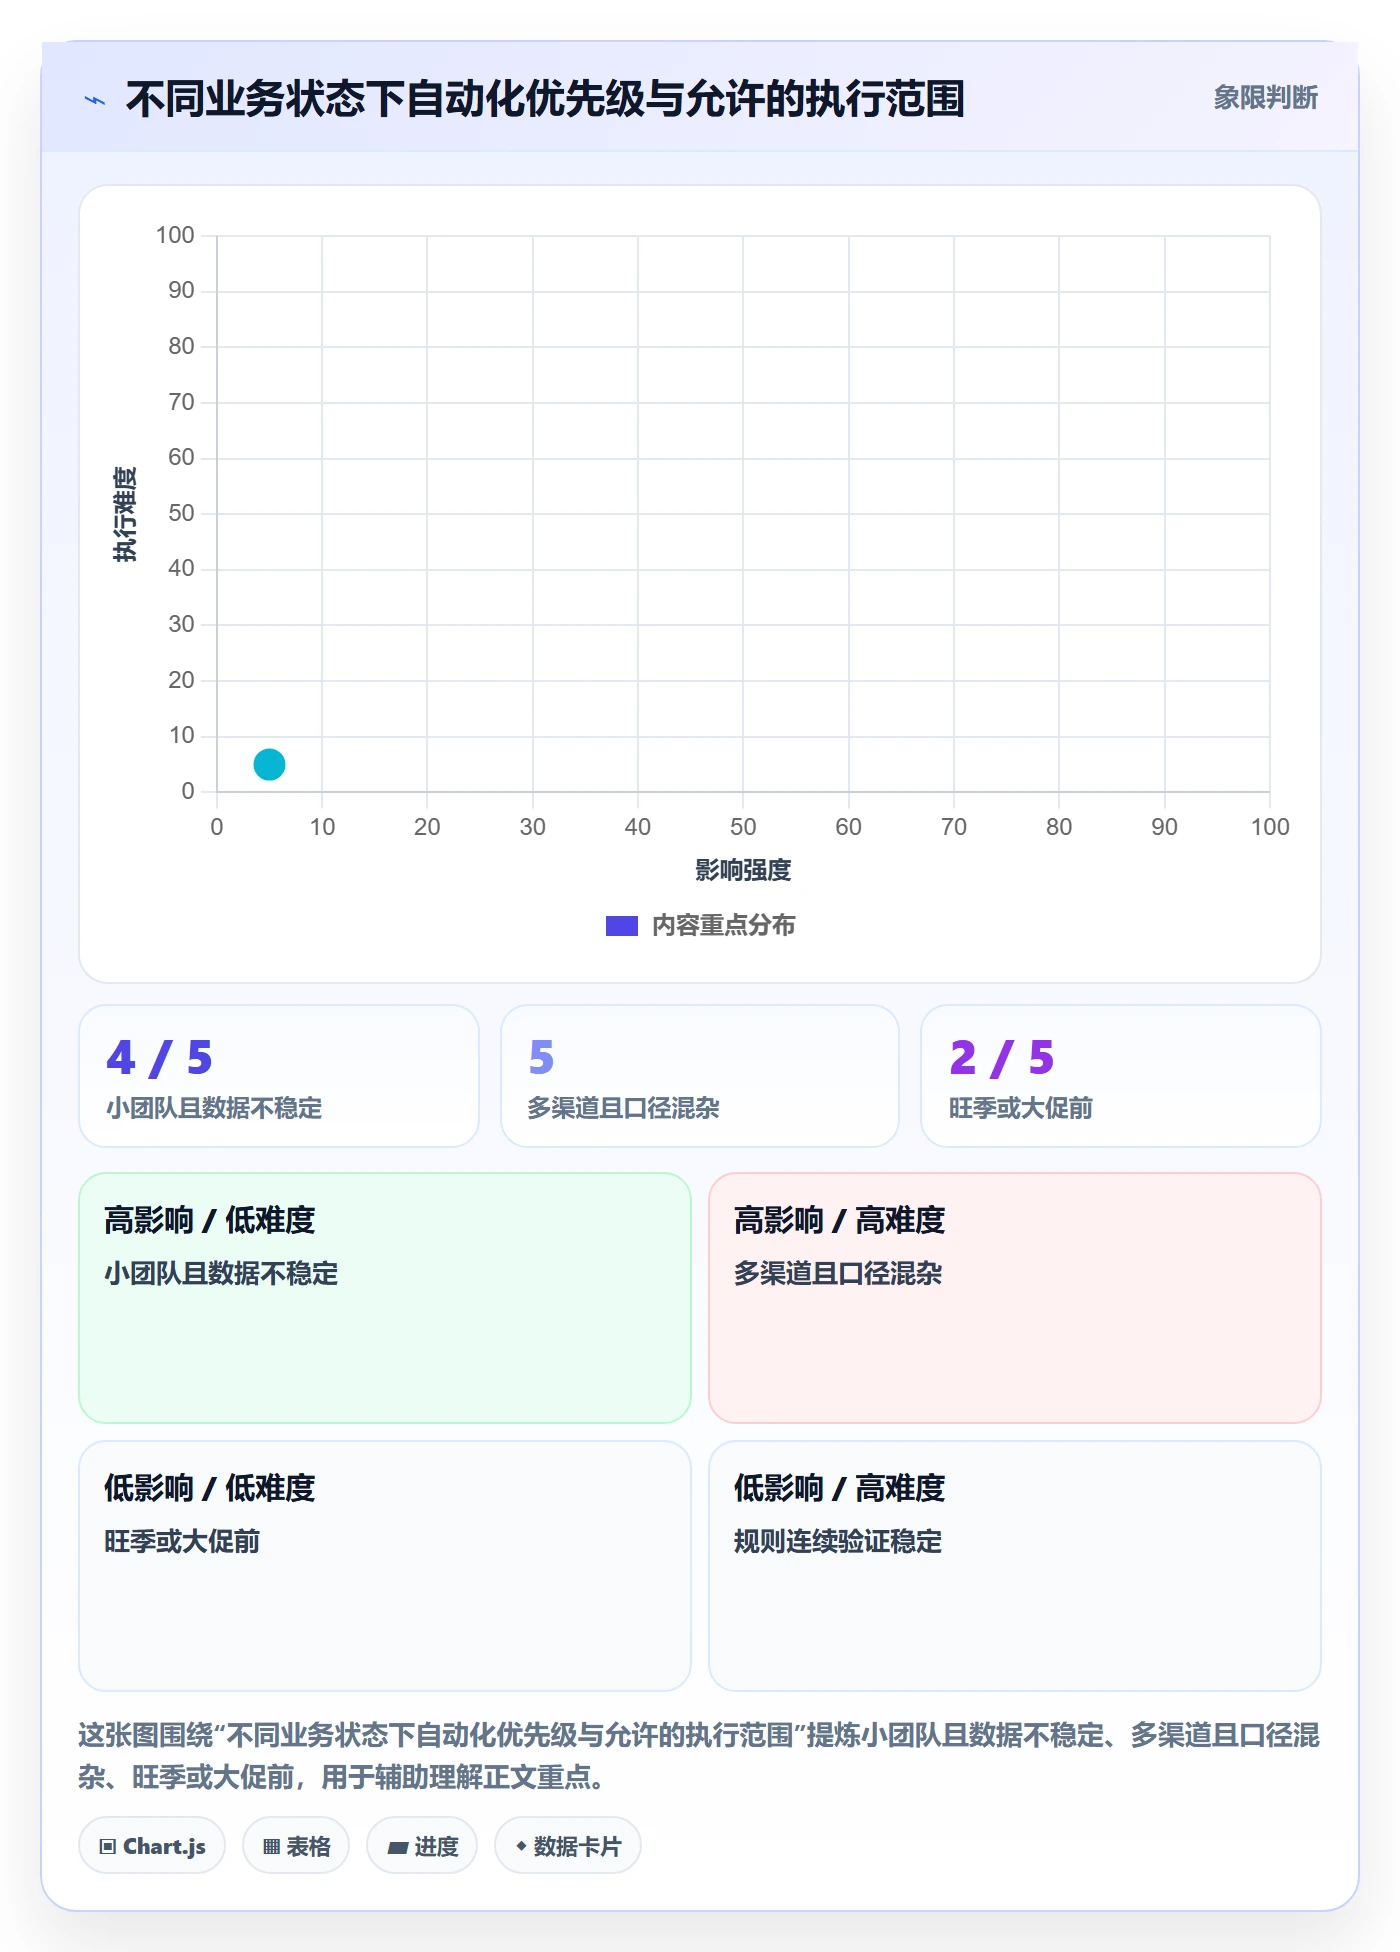Open the 低影响 / 低难度 quadrant card
Screen dimensions: 1400x1952
385,1566
